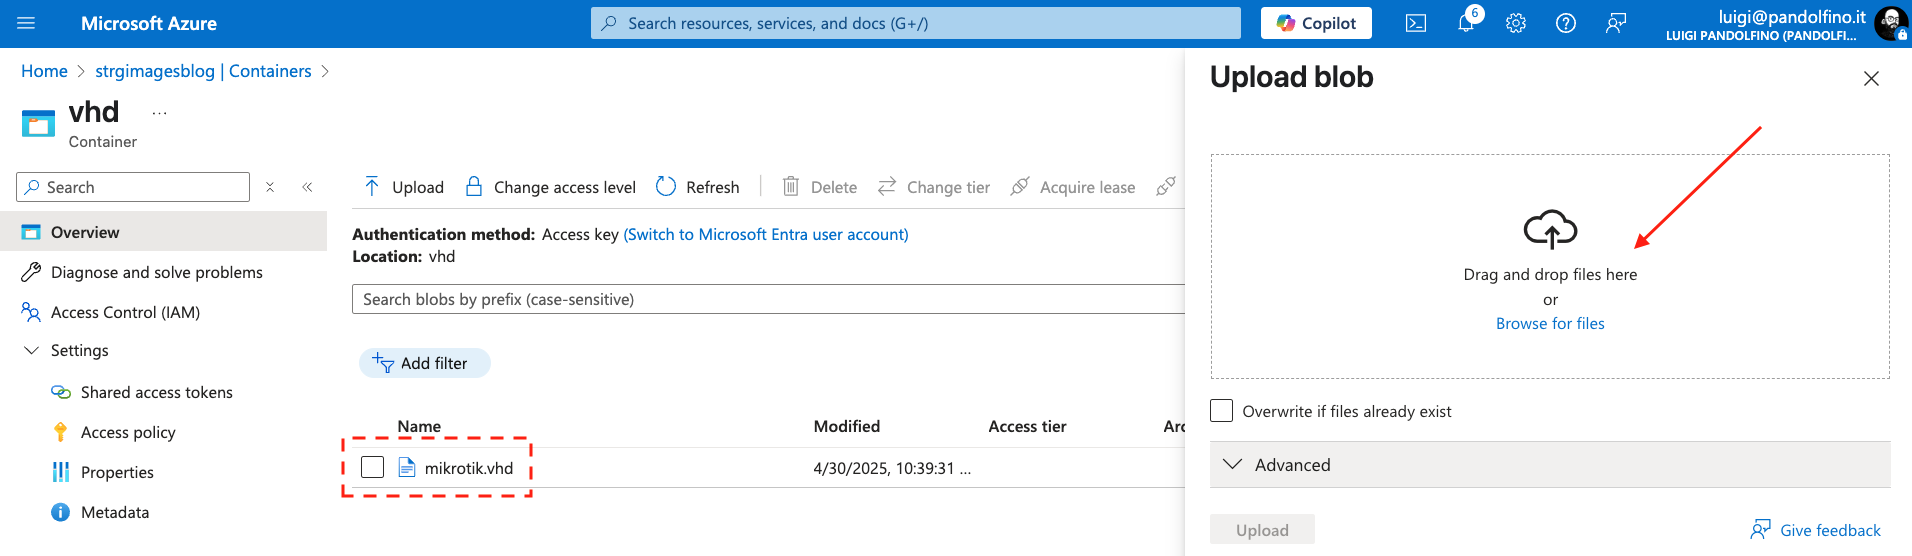Open Access Control (IAM) menu item

click(125, 312)
